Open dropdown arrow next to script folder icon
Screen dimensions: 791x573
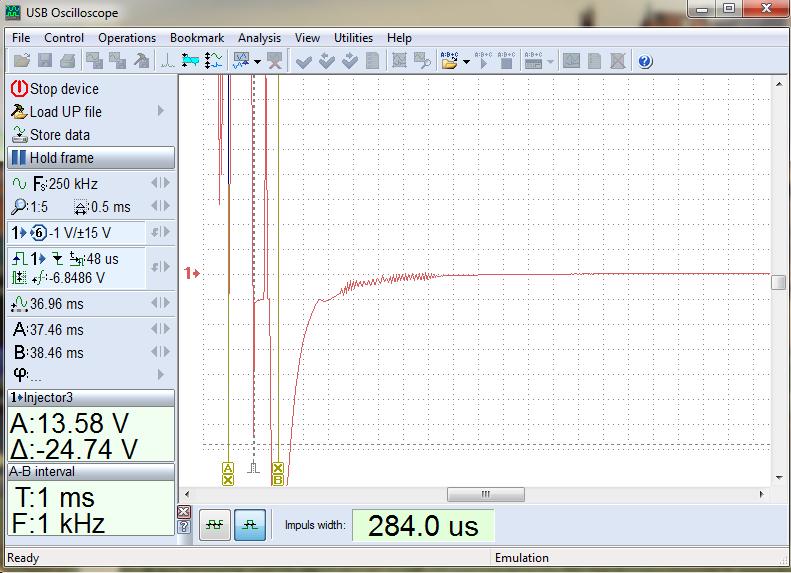point(466,62)
